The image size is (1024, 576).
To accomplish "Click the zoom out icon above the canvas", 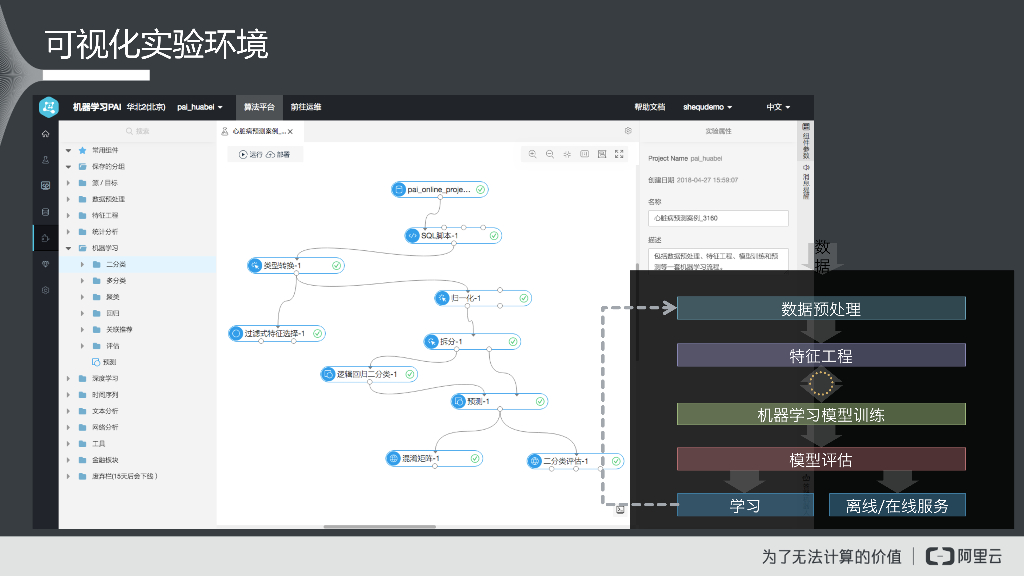I will [x=549, y=154].
